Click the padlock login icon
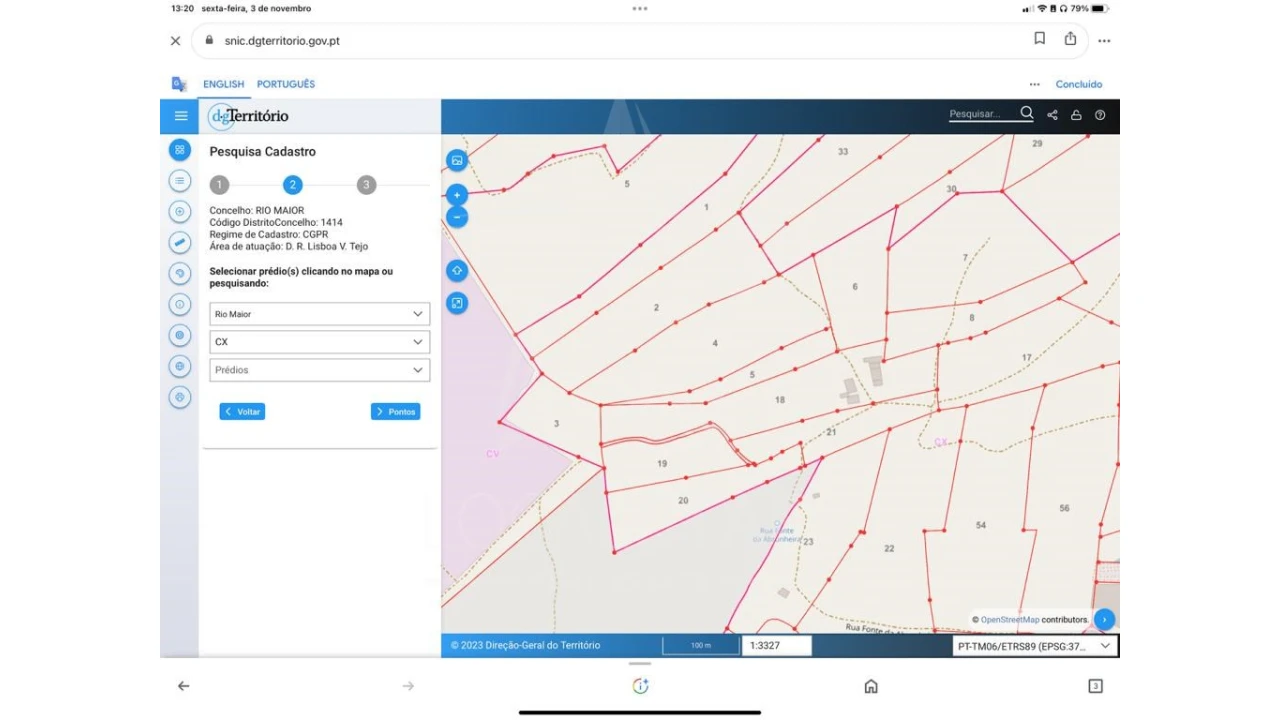The width and height of the screenshot is (1280, 720). point(1076,115)
